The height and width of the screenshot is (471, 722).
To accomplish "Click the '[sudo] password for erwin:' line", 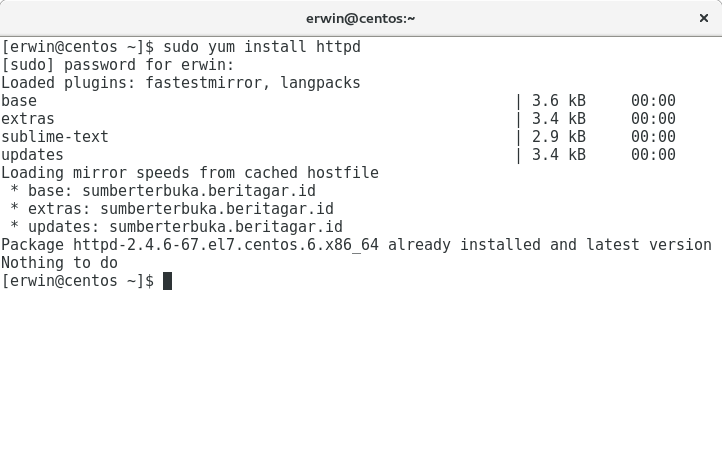I will tap(118, 65).
